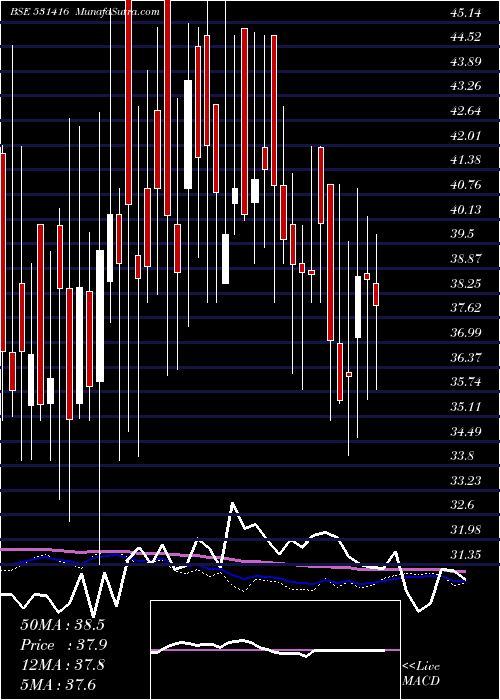This screenshot has width=500, height=700.
Task: Click inside the MACD inset chart box
Action: (275, 650)
